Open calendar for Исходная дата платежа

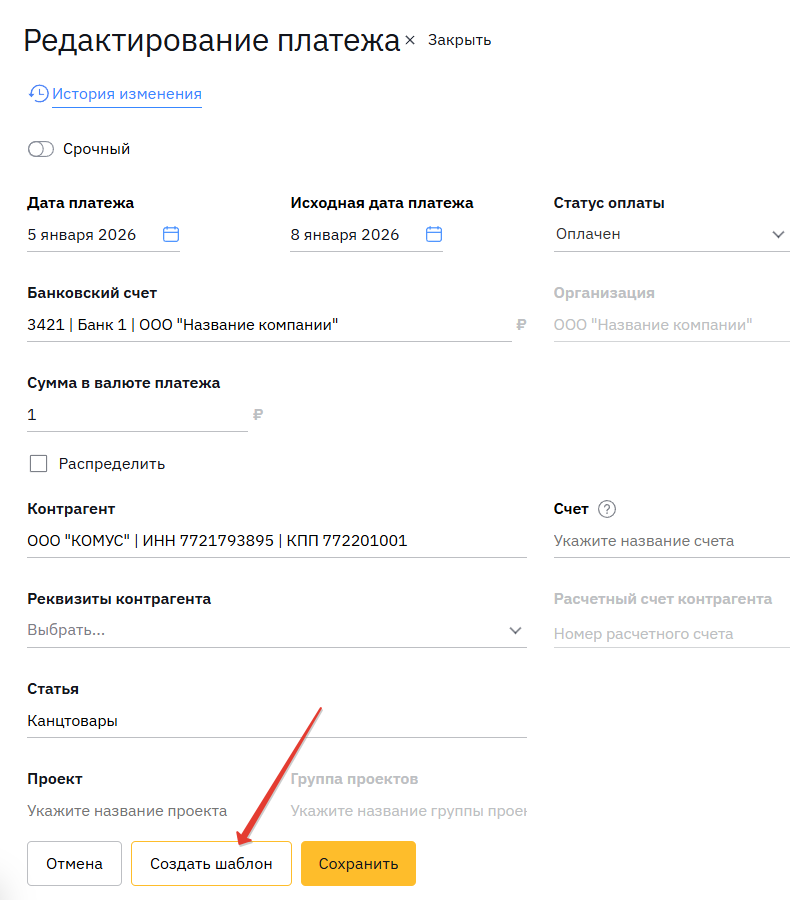pos(434,234)
